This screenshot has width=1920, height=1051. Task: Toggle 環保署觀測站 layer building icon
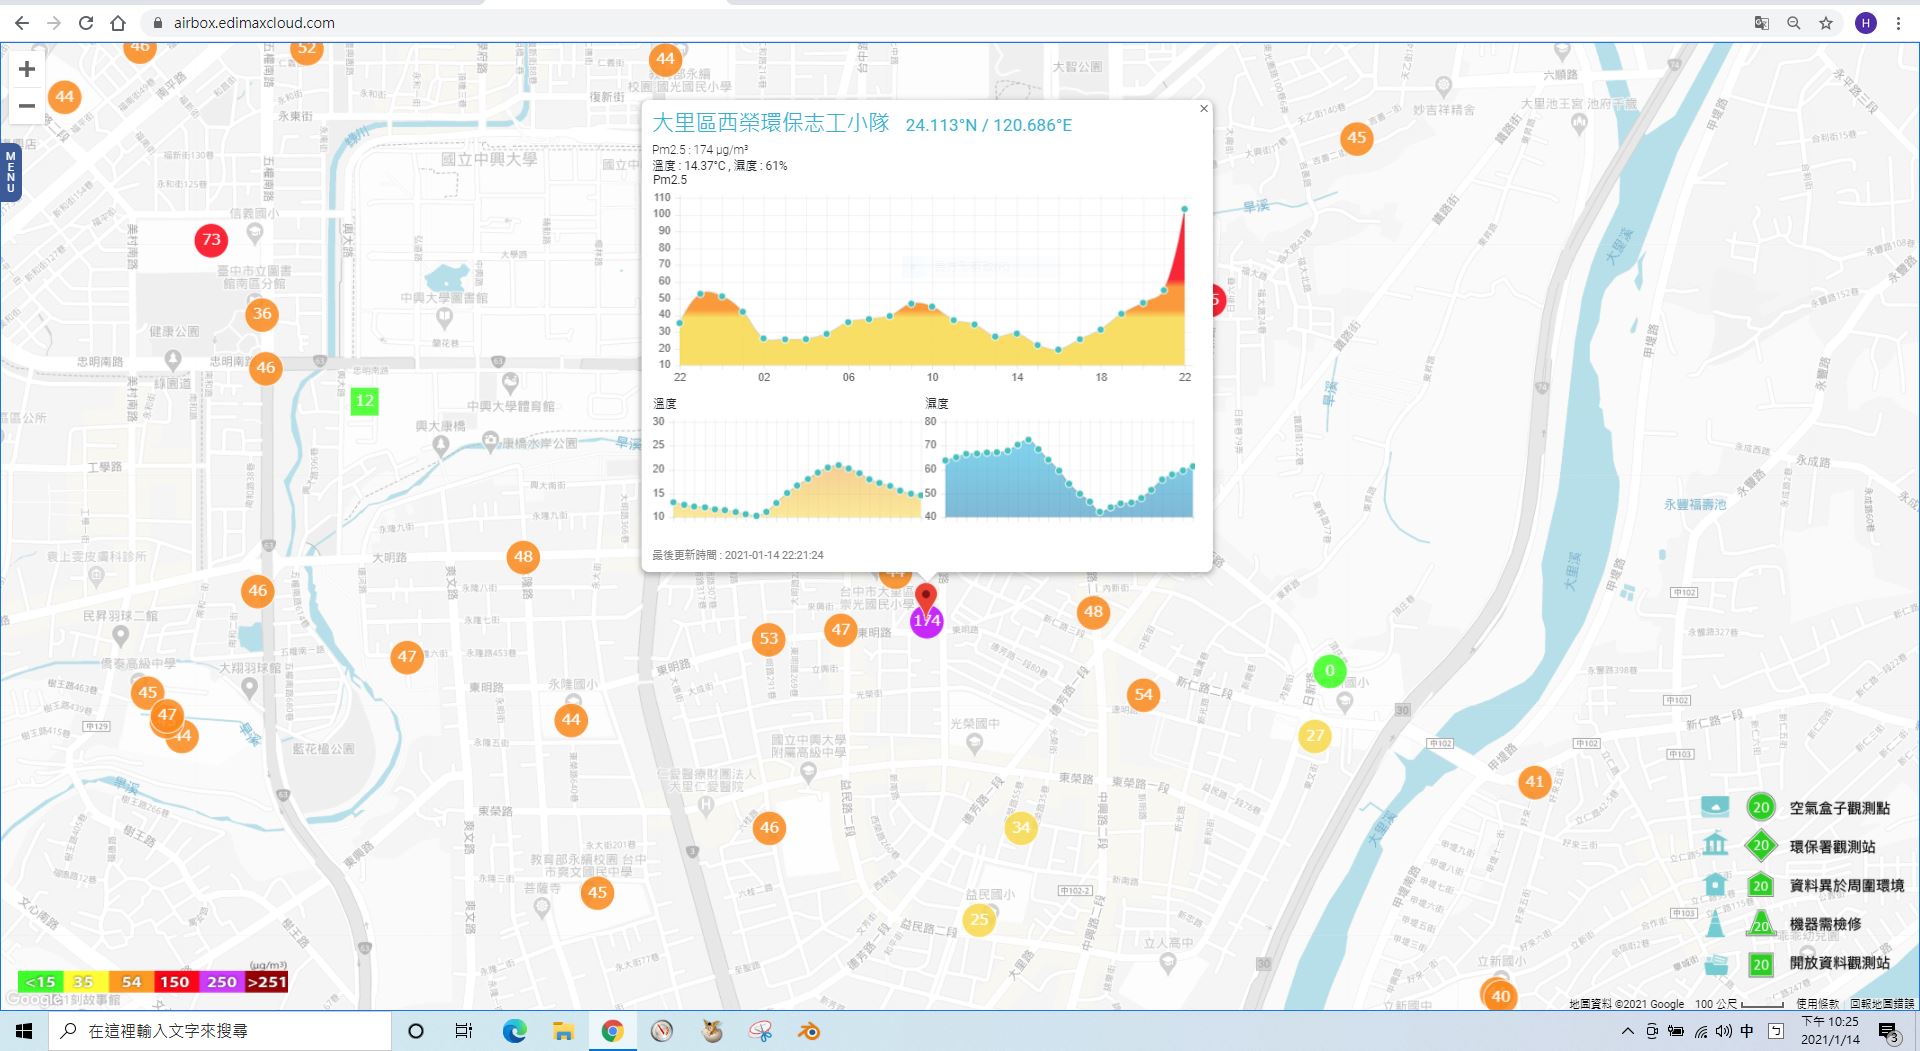click(1715, 845)
